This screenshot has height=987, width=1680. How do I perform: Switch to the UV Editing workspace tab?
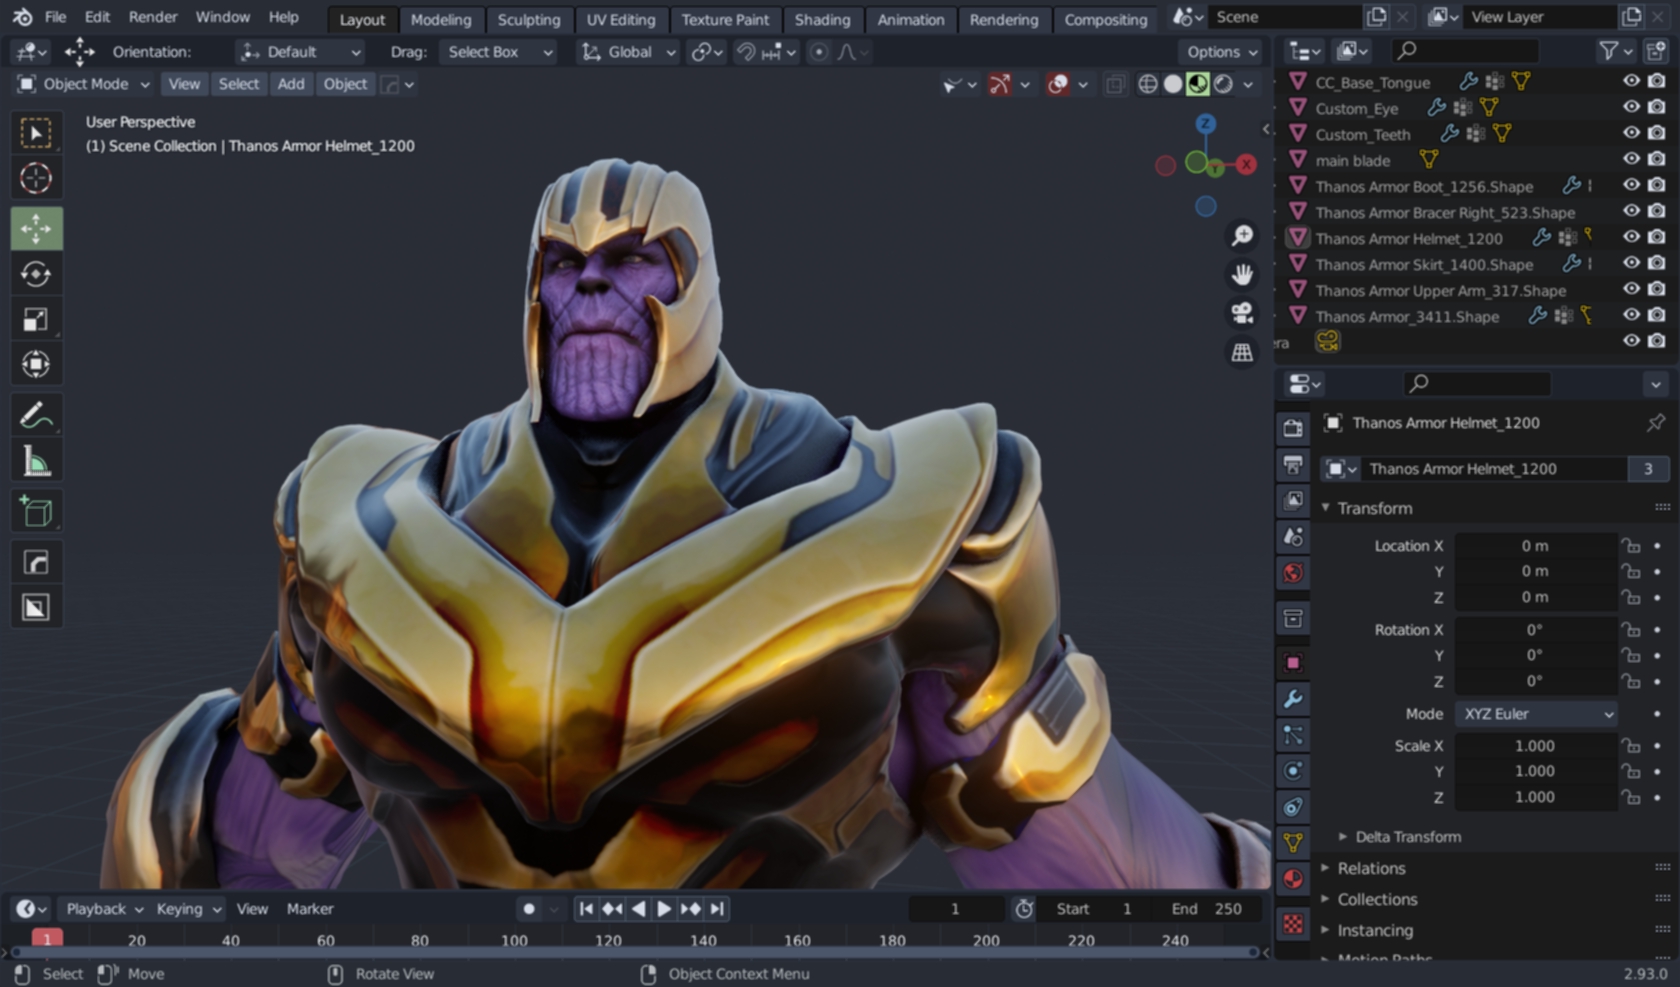click(x=621, y=19)
